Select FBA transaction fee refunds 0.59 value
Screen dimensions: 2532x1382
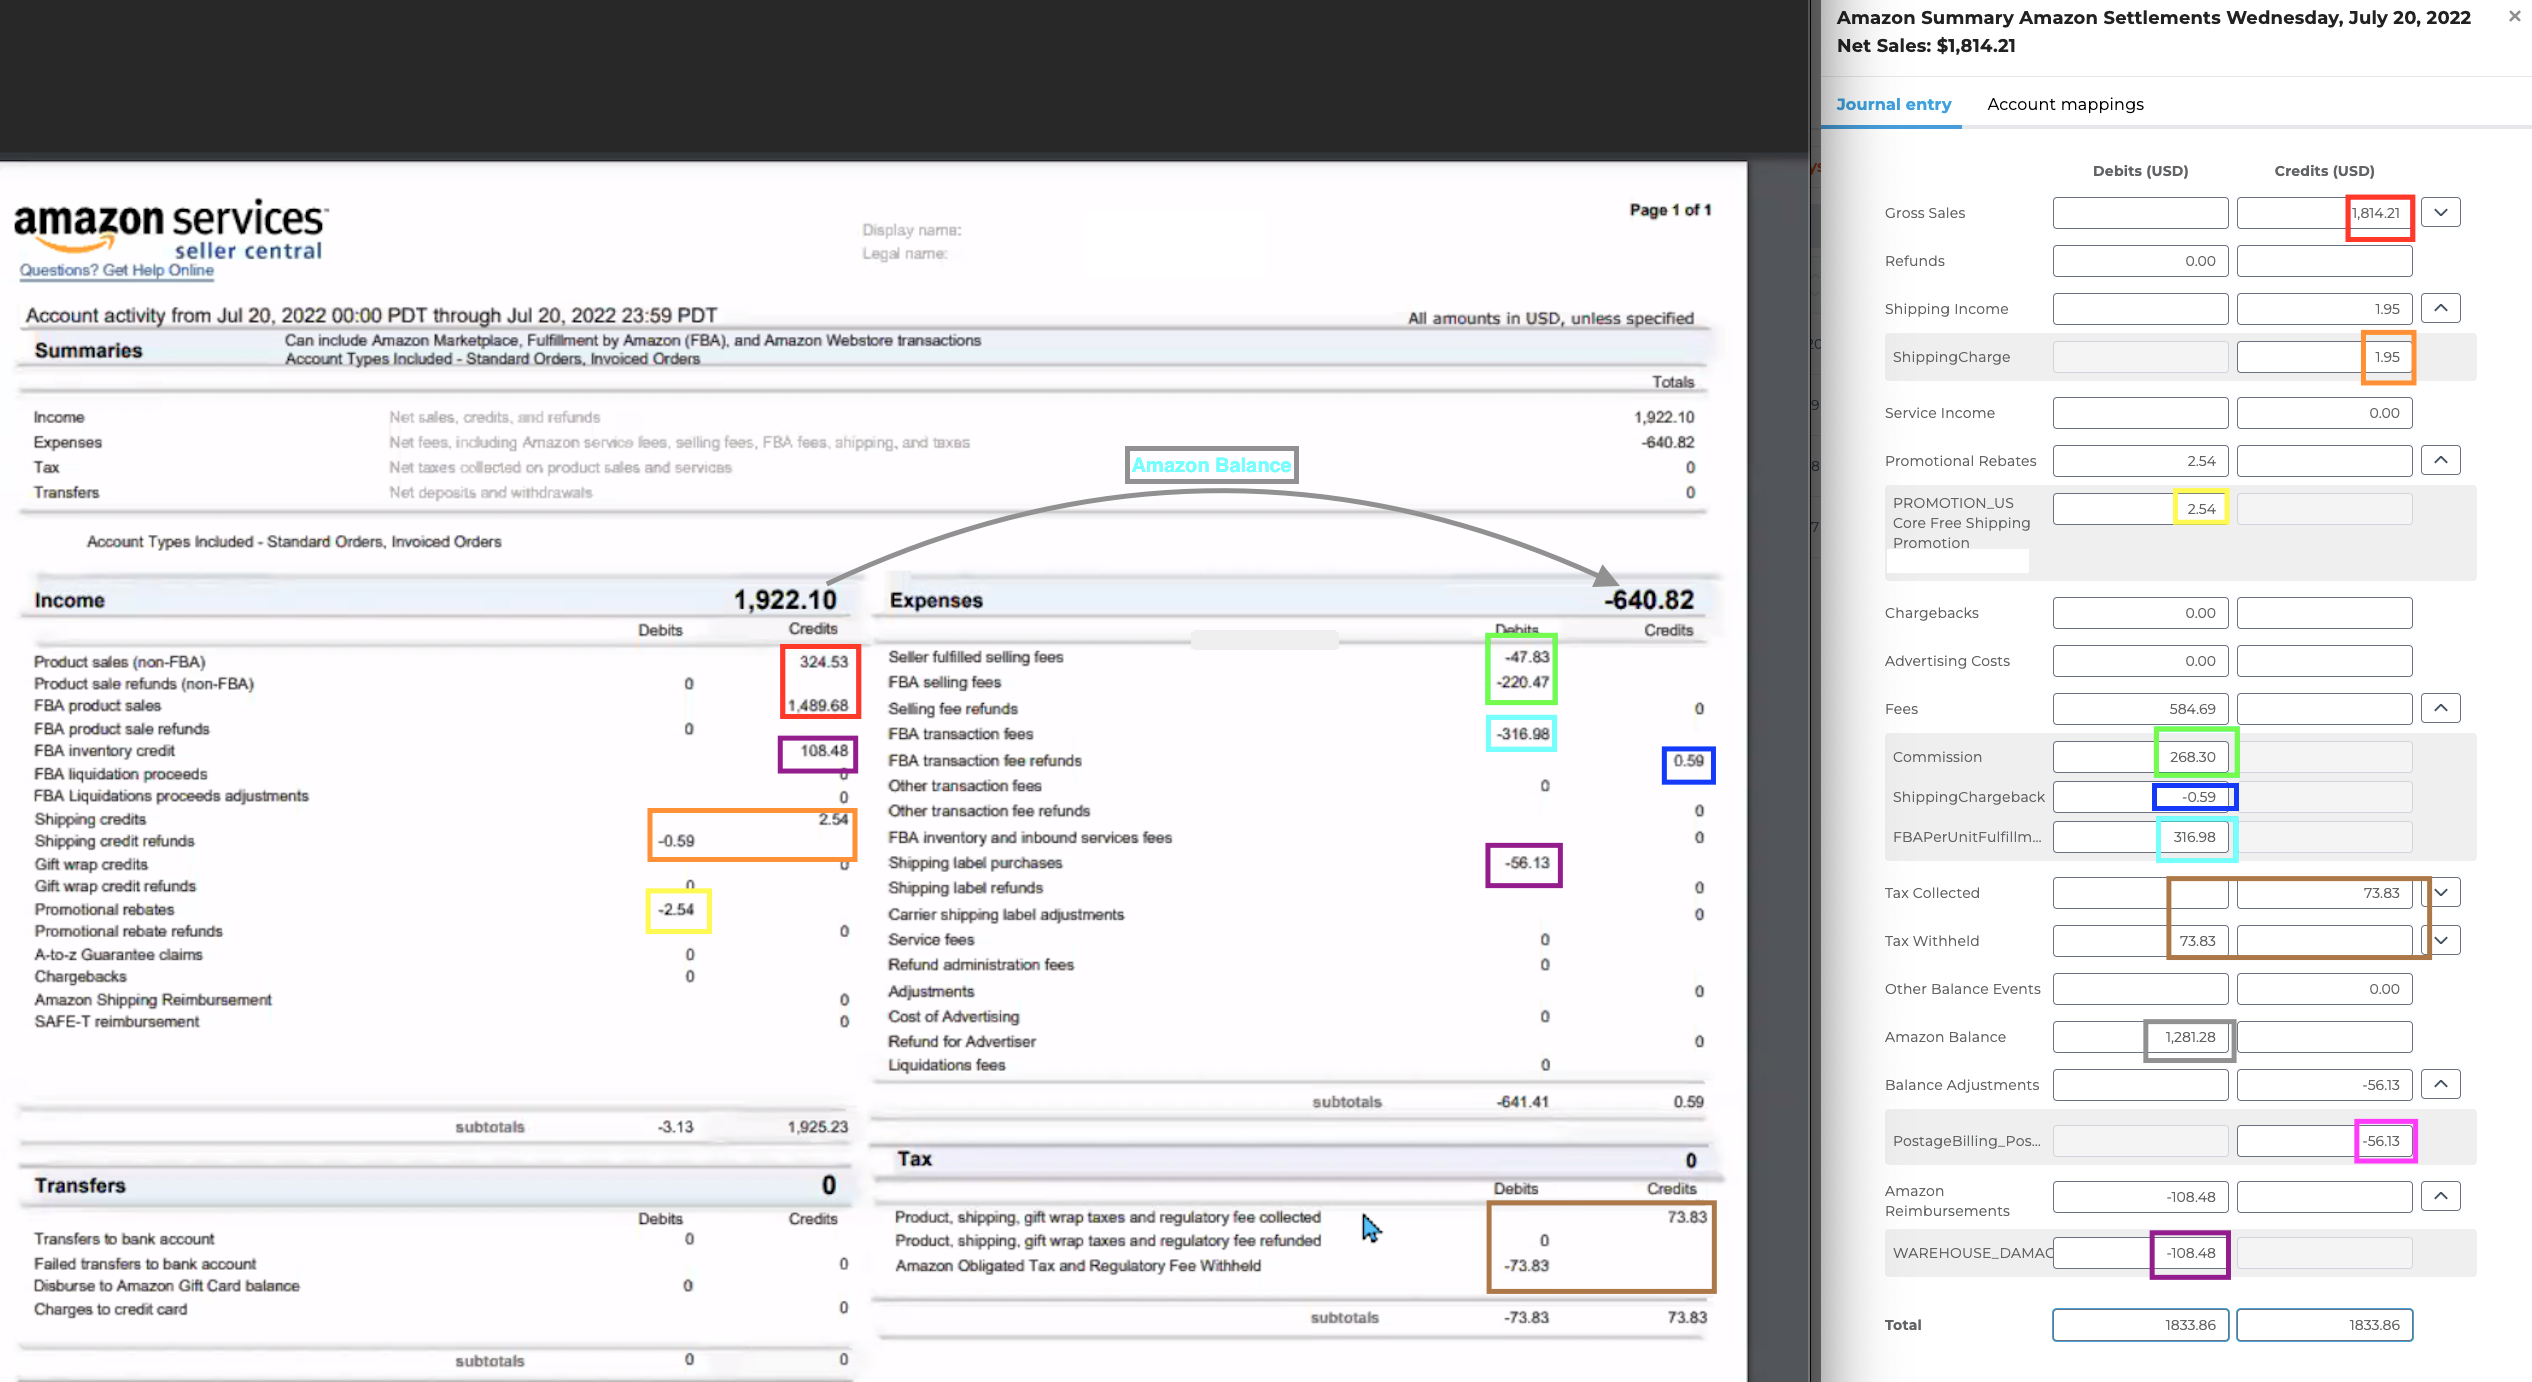click(x=1689, y=761)
